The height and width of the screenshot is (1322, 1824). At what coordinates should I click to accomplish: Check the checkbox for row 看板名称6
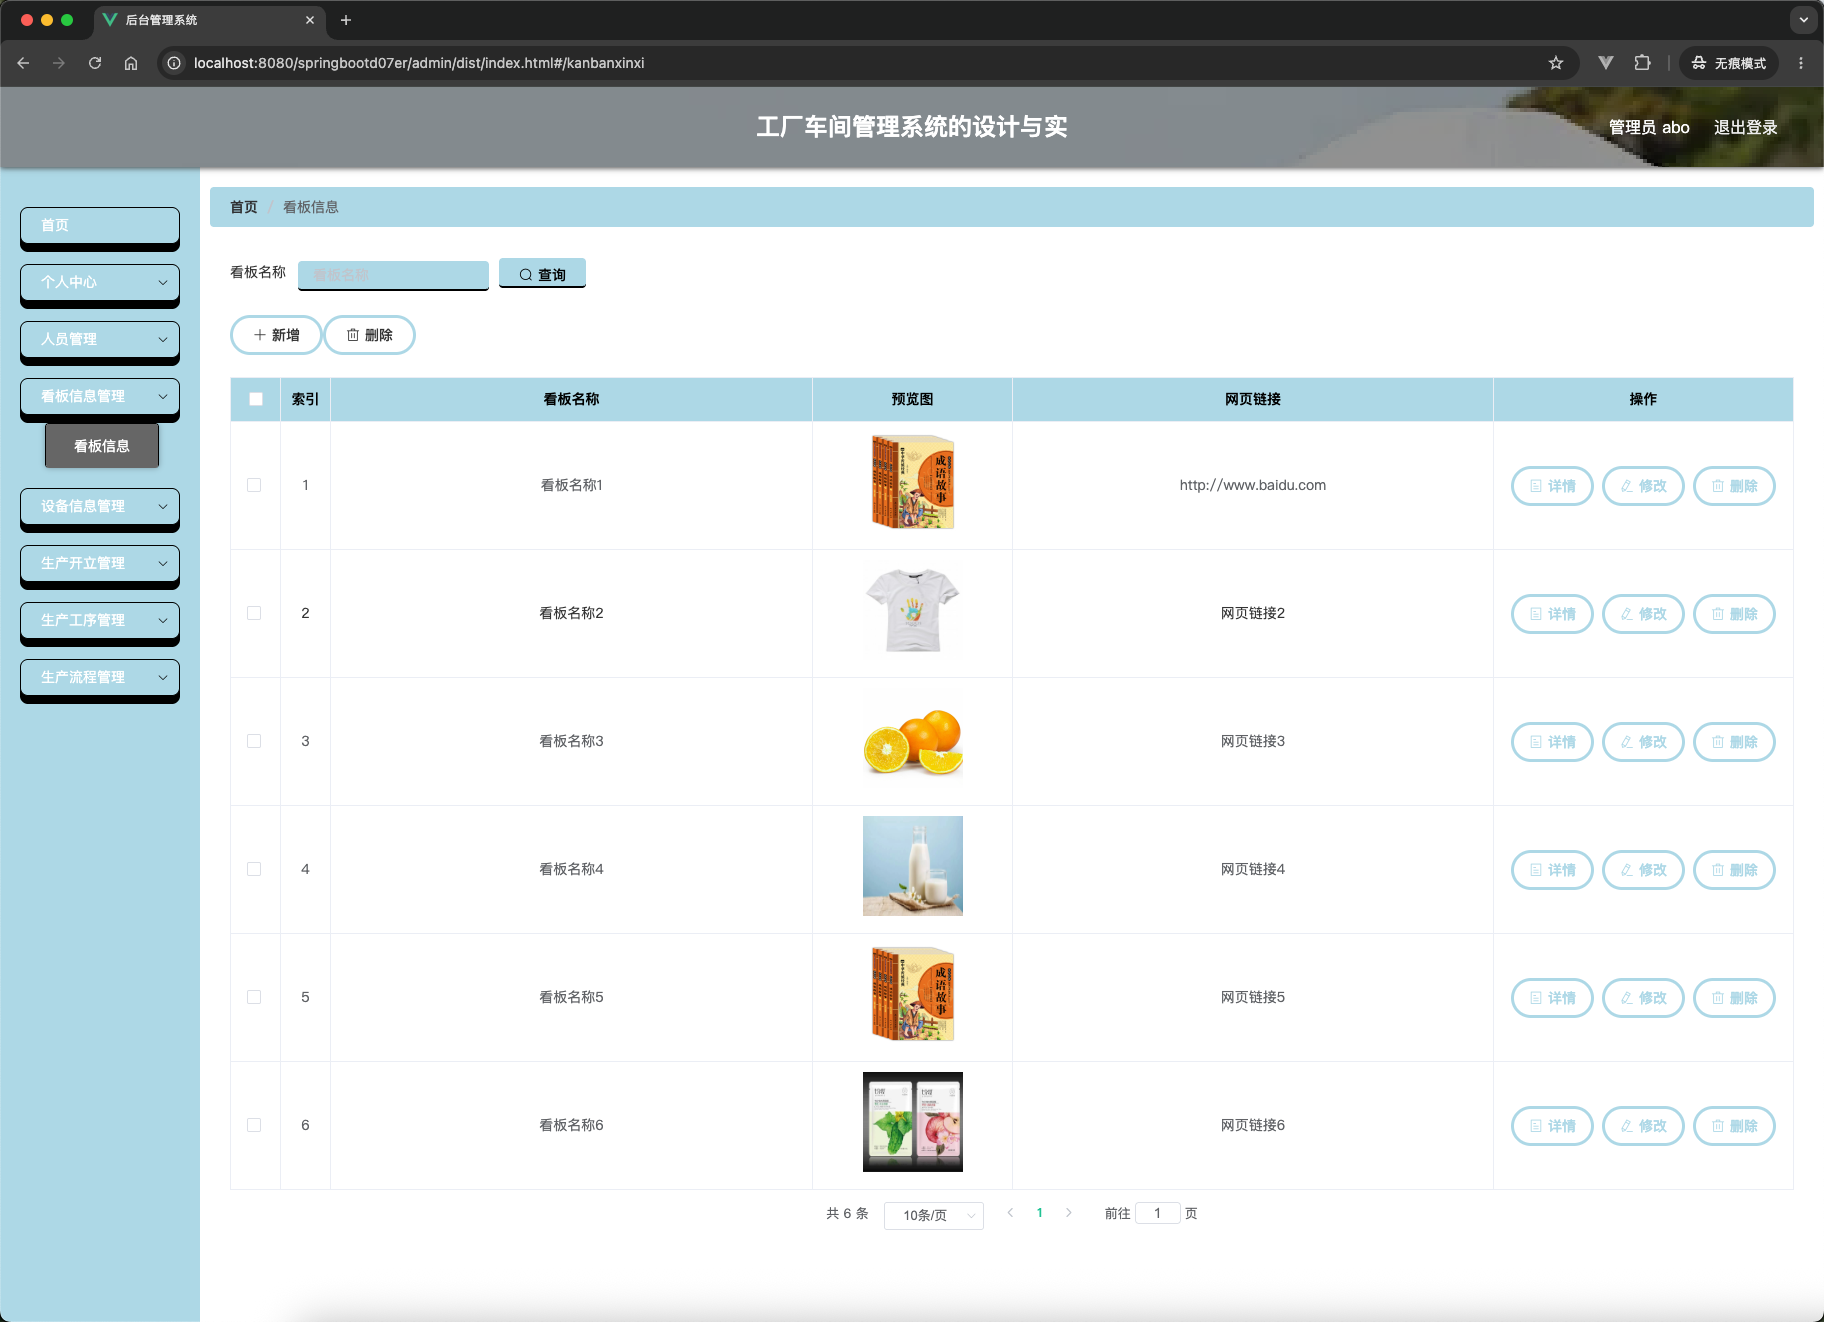(x=254, y=1125)
